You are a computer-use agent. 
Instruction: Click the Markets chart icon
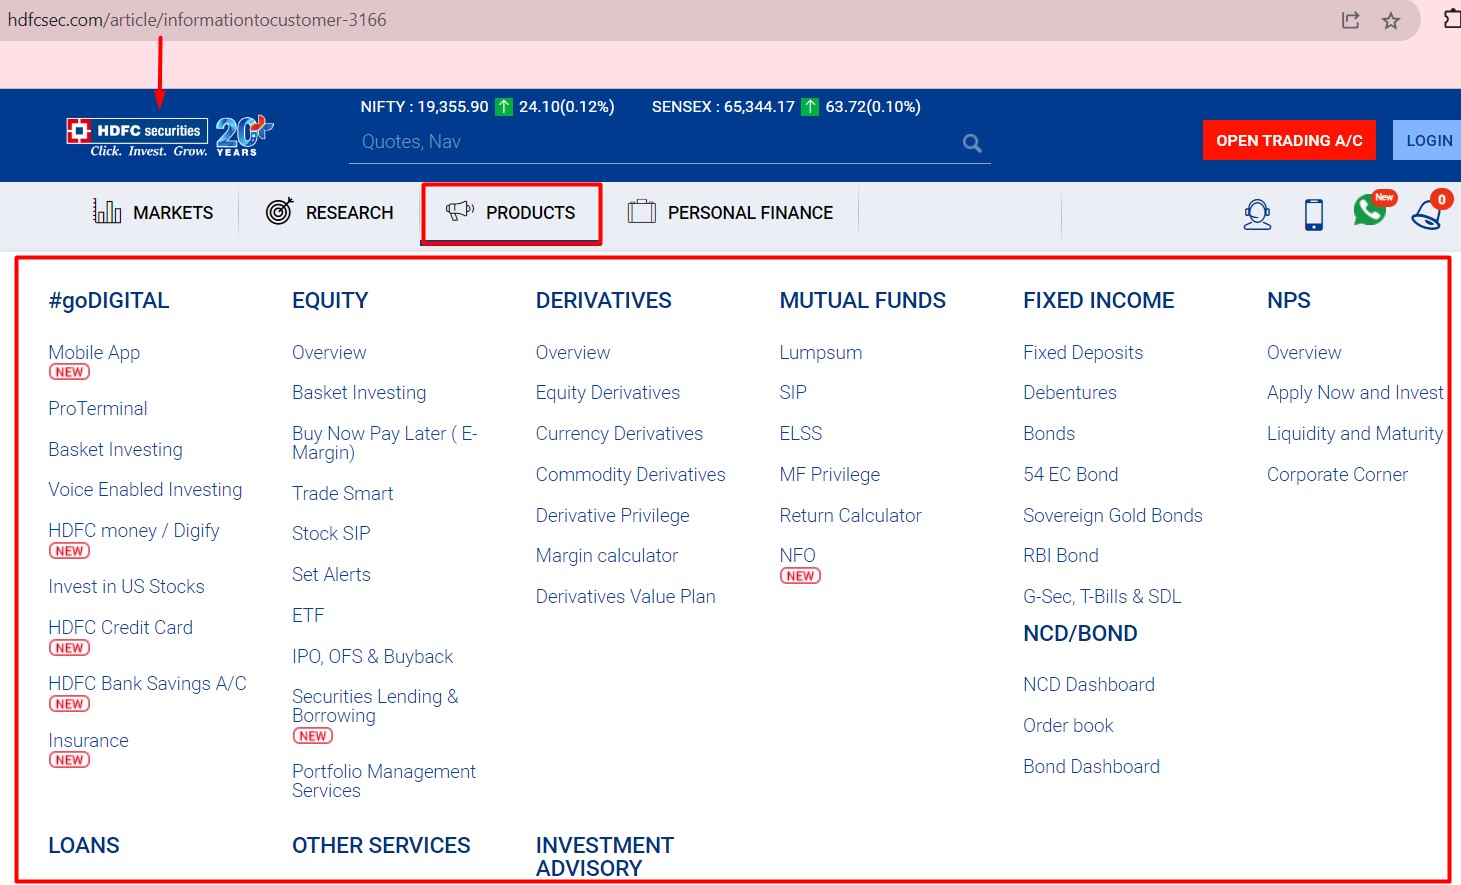point(107,211)
